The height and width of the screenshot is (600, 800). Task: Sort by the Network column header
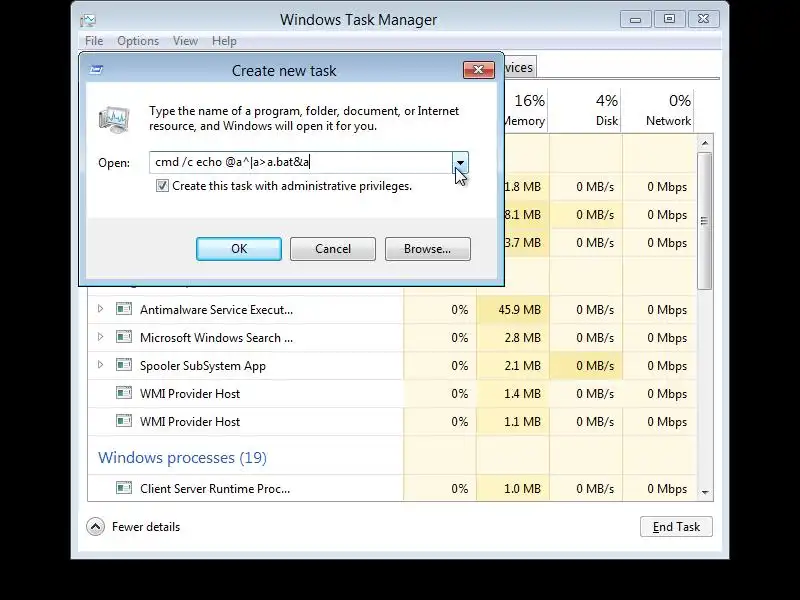[658, 111]
